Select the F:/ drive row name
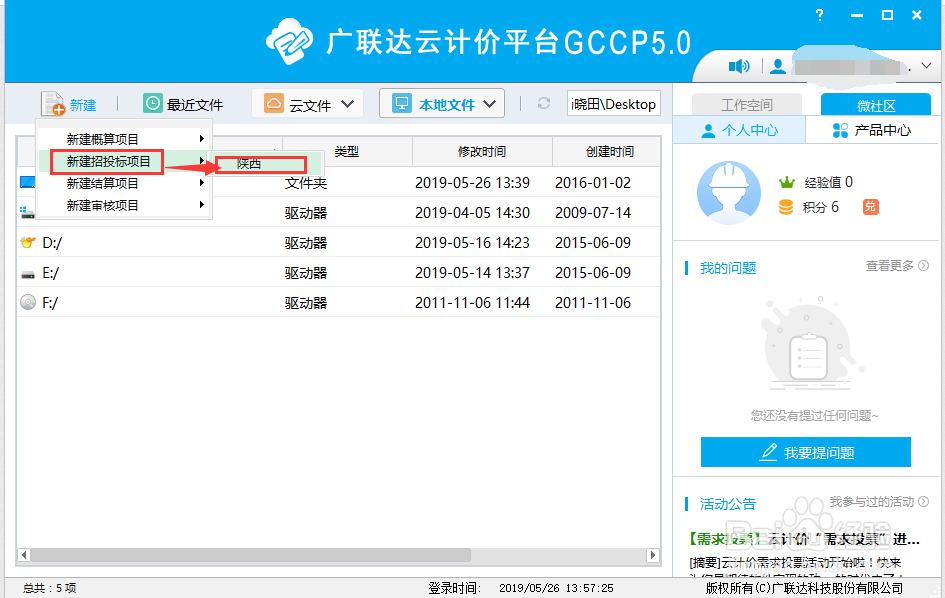Screen dimensions: 945x598 [50, 303]
